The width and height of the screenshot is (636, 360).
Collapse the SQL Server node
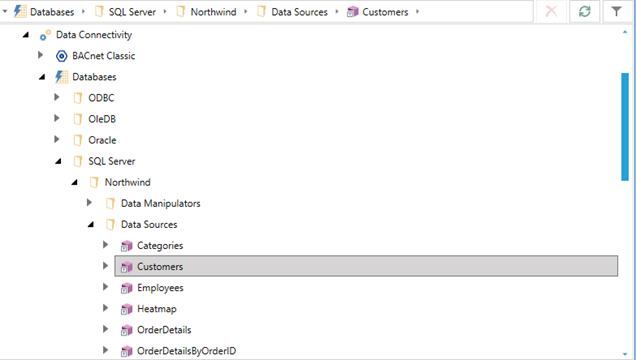(x=58, y=161)
